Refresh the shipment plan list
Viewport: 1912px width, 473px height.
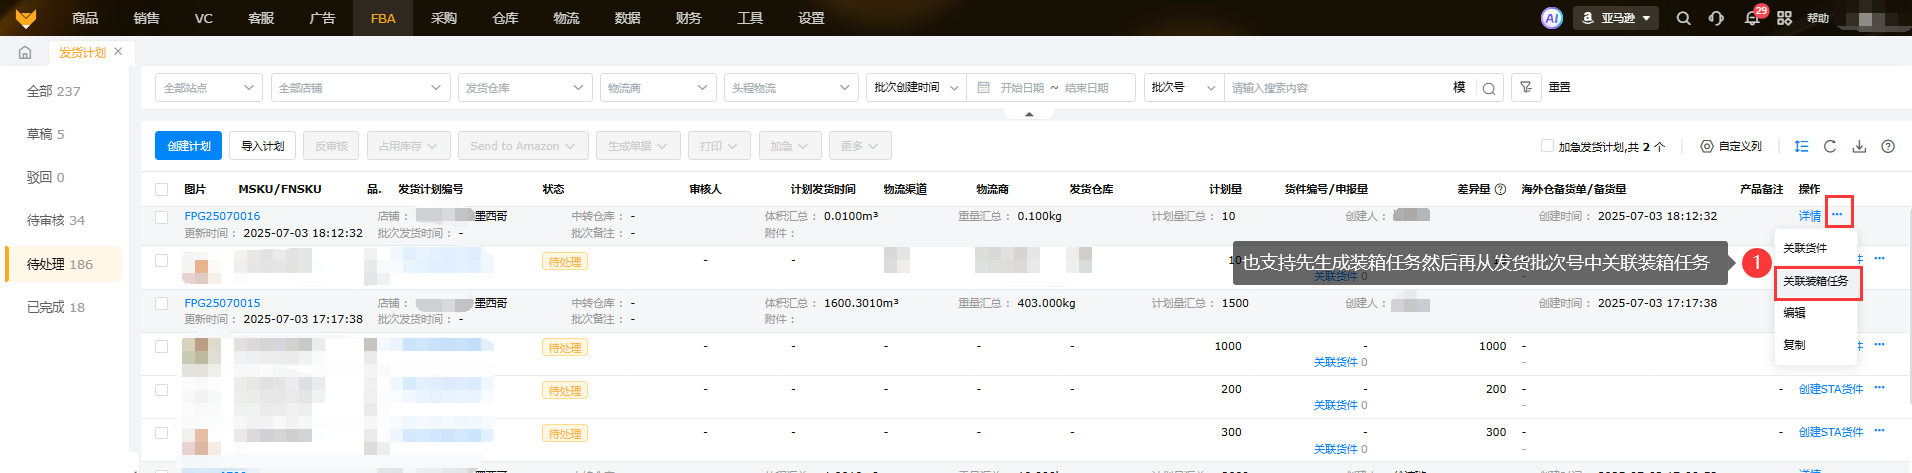point(1830,146)
